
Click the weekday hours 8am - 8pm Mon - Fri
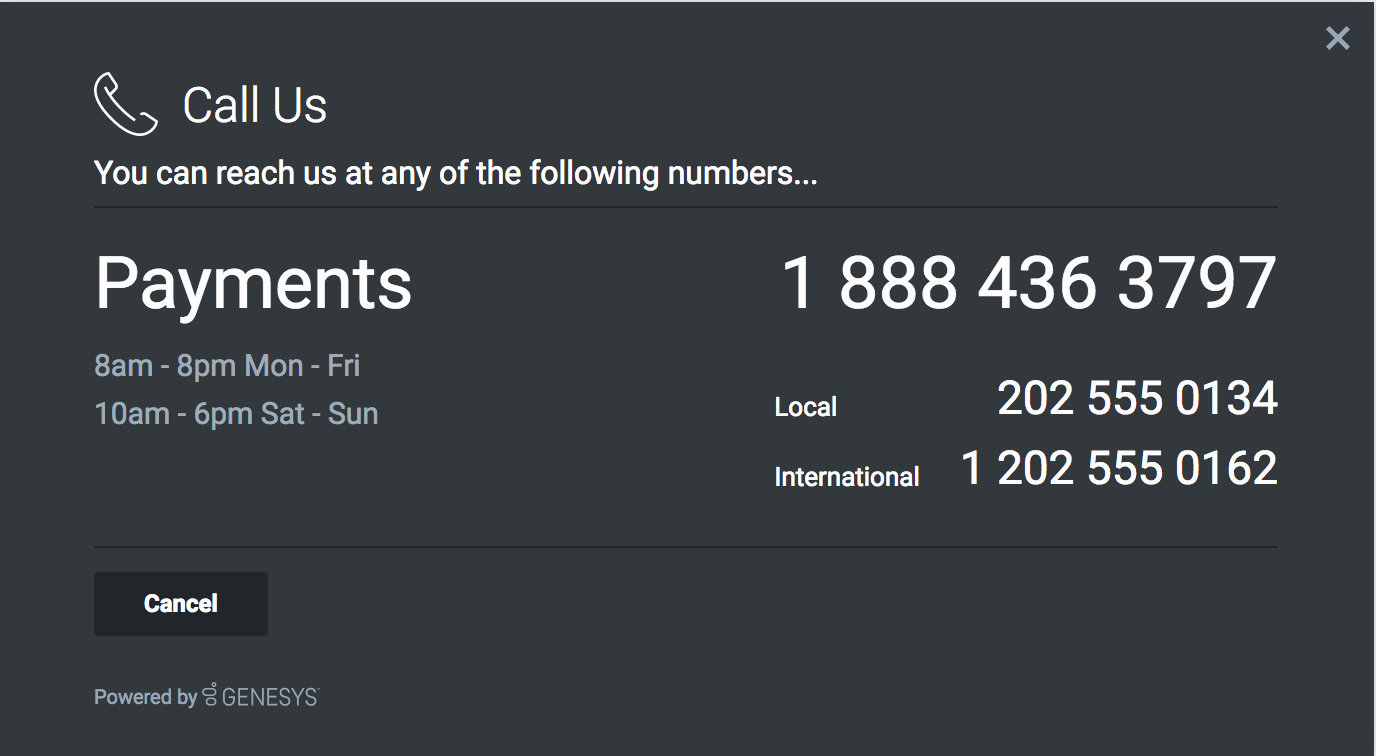pos(227,366)
